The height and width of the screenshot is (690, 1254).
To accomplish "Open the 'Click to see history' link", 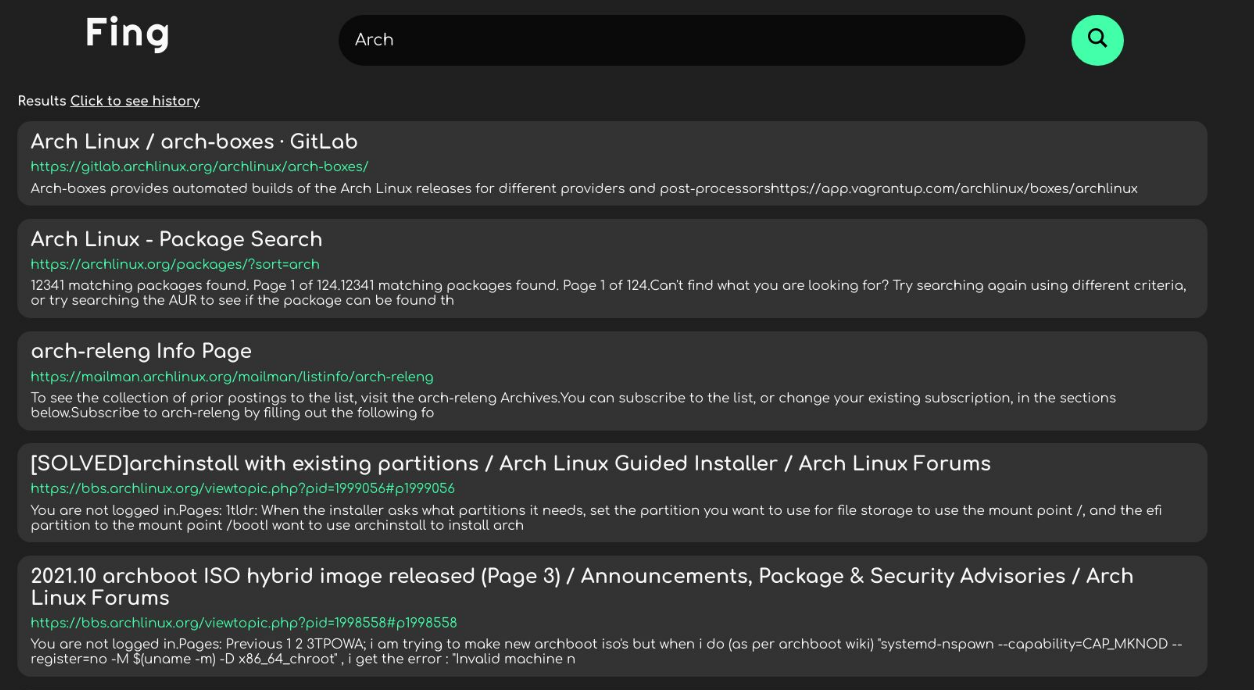I will click(x=134, y=100).
